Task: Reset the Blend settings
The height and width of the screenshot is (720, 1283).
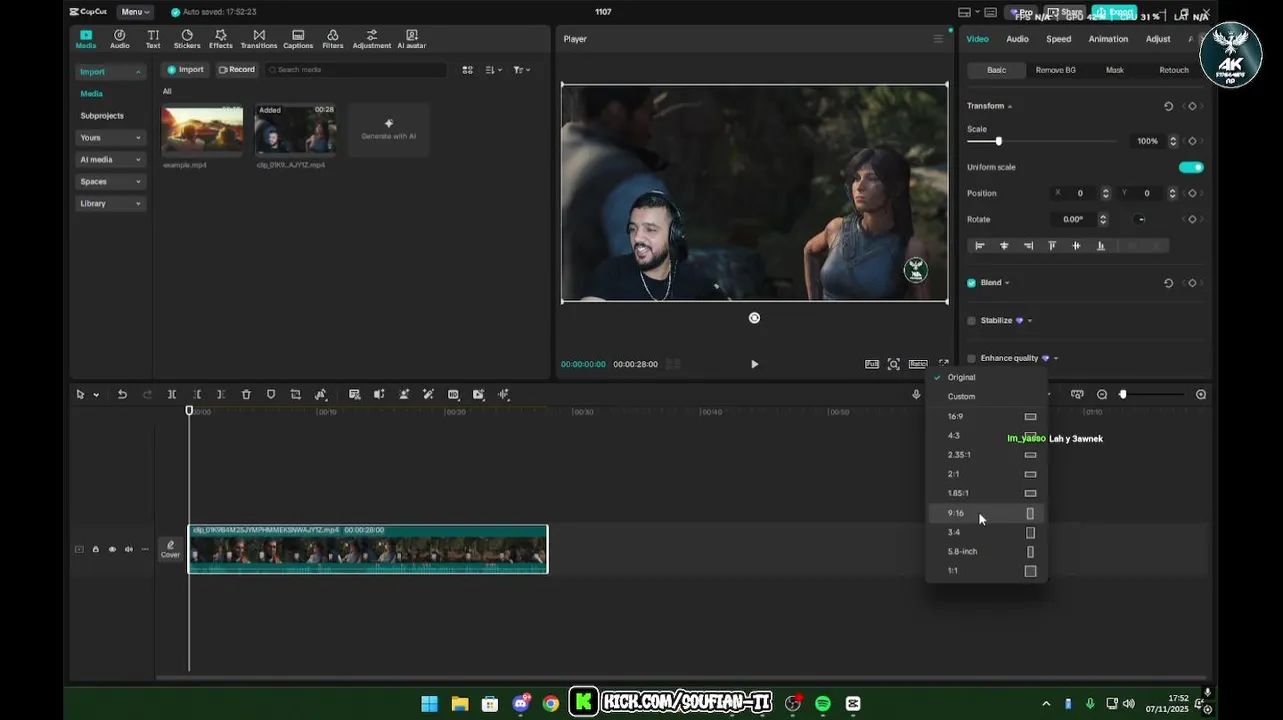Action: [1168, 283]
